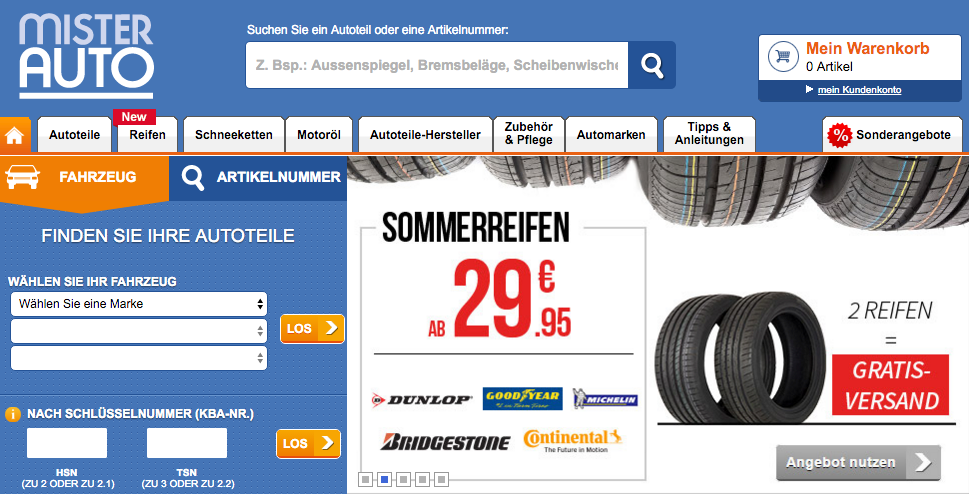Click the Mister Auto logo

click(86, 56)
